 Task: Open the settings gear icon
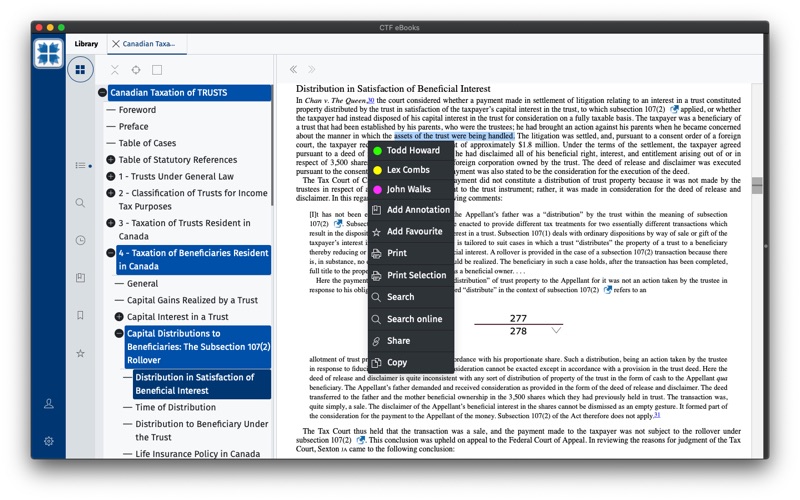pyautogui.click(x=48, y=441)
